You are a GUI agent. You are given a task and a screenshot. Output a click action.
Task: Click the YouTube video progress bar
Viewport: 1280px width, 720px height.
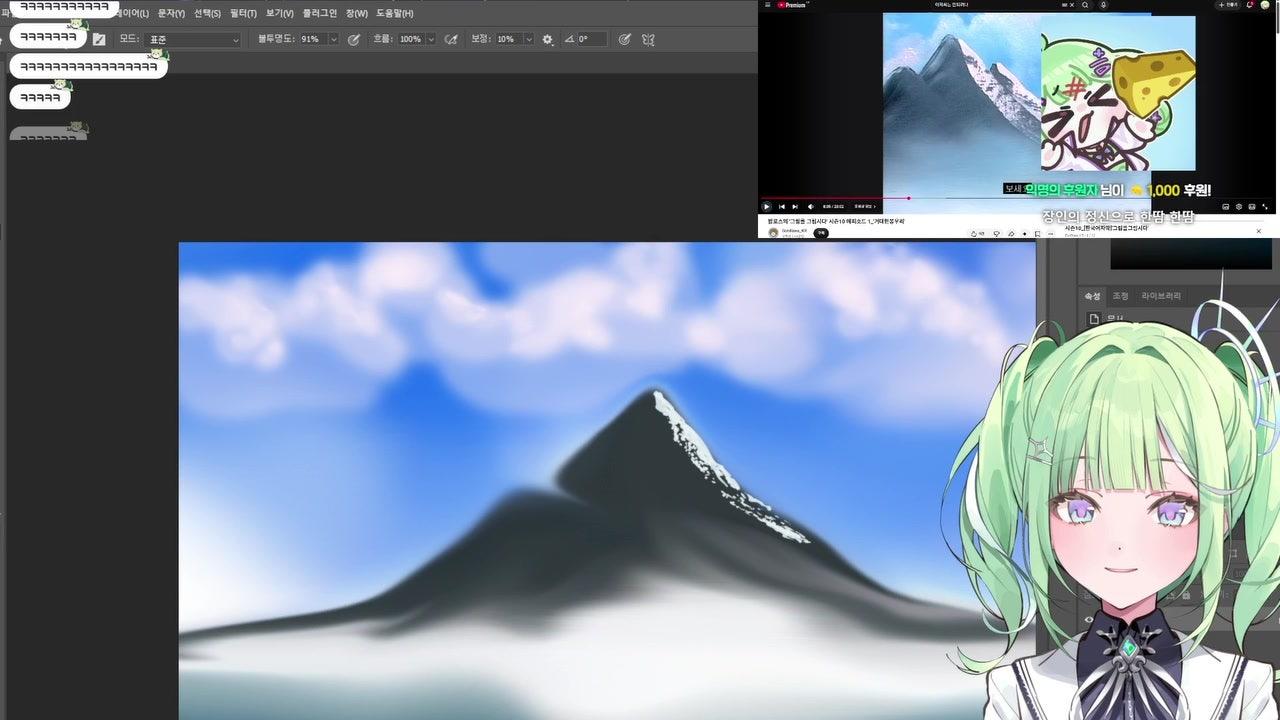click(x=1018, y=198)
